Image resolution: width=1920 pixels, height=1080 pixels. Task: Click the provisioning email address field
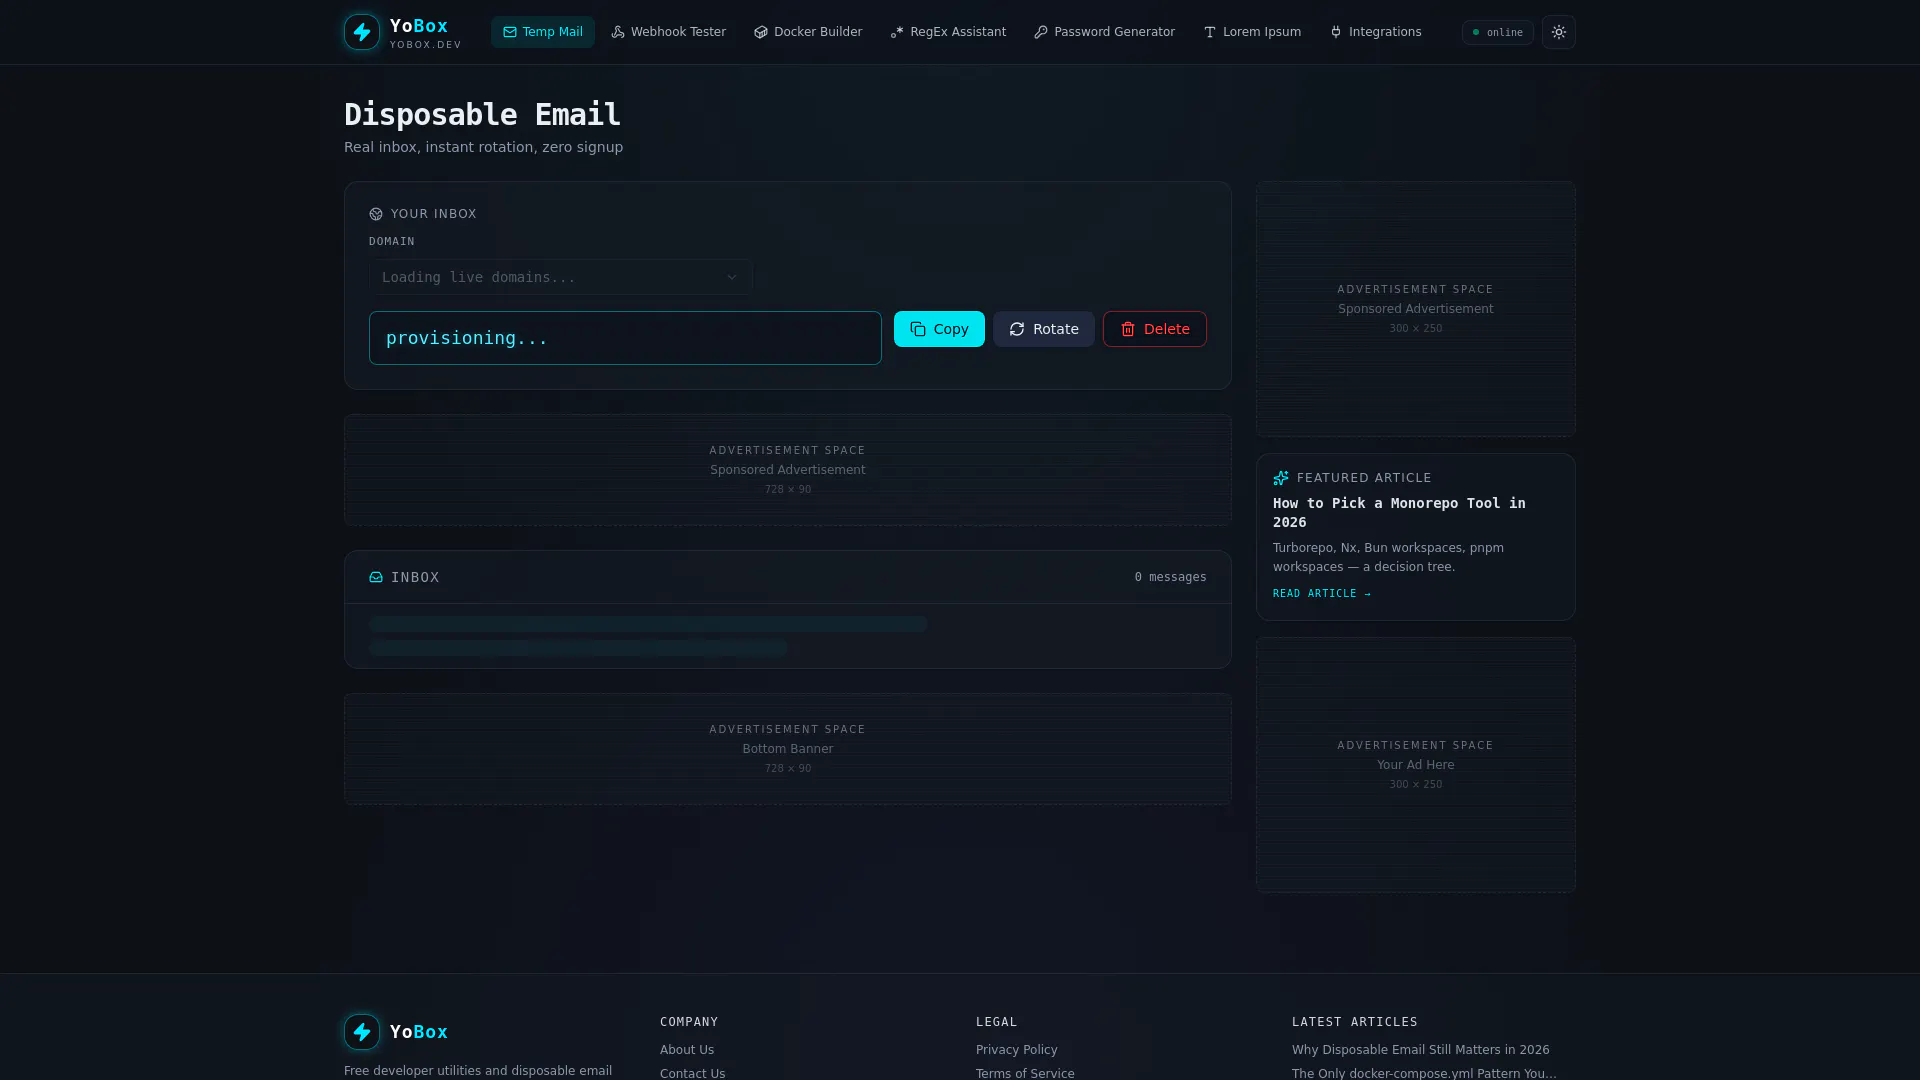point(625,338)
